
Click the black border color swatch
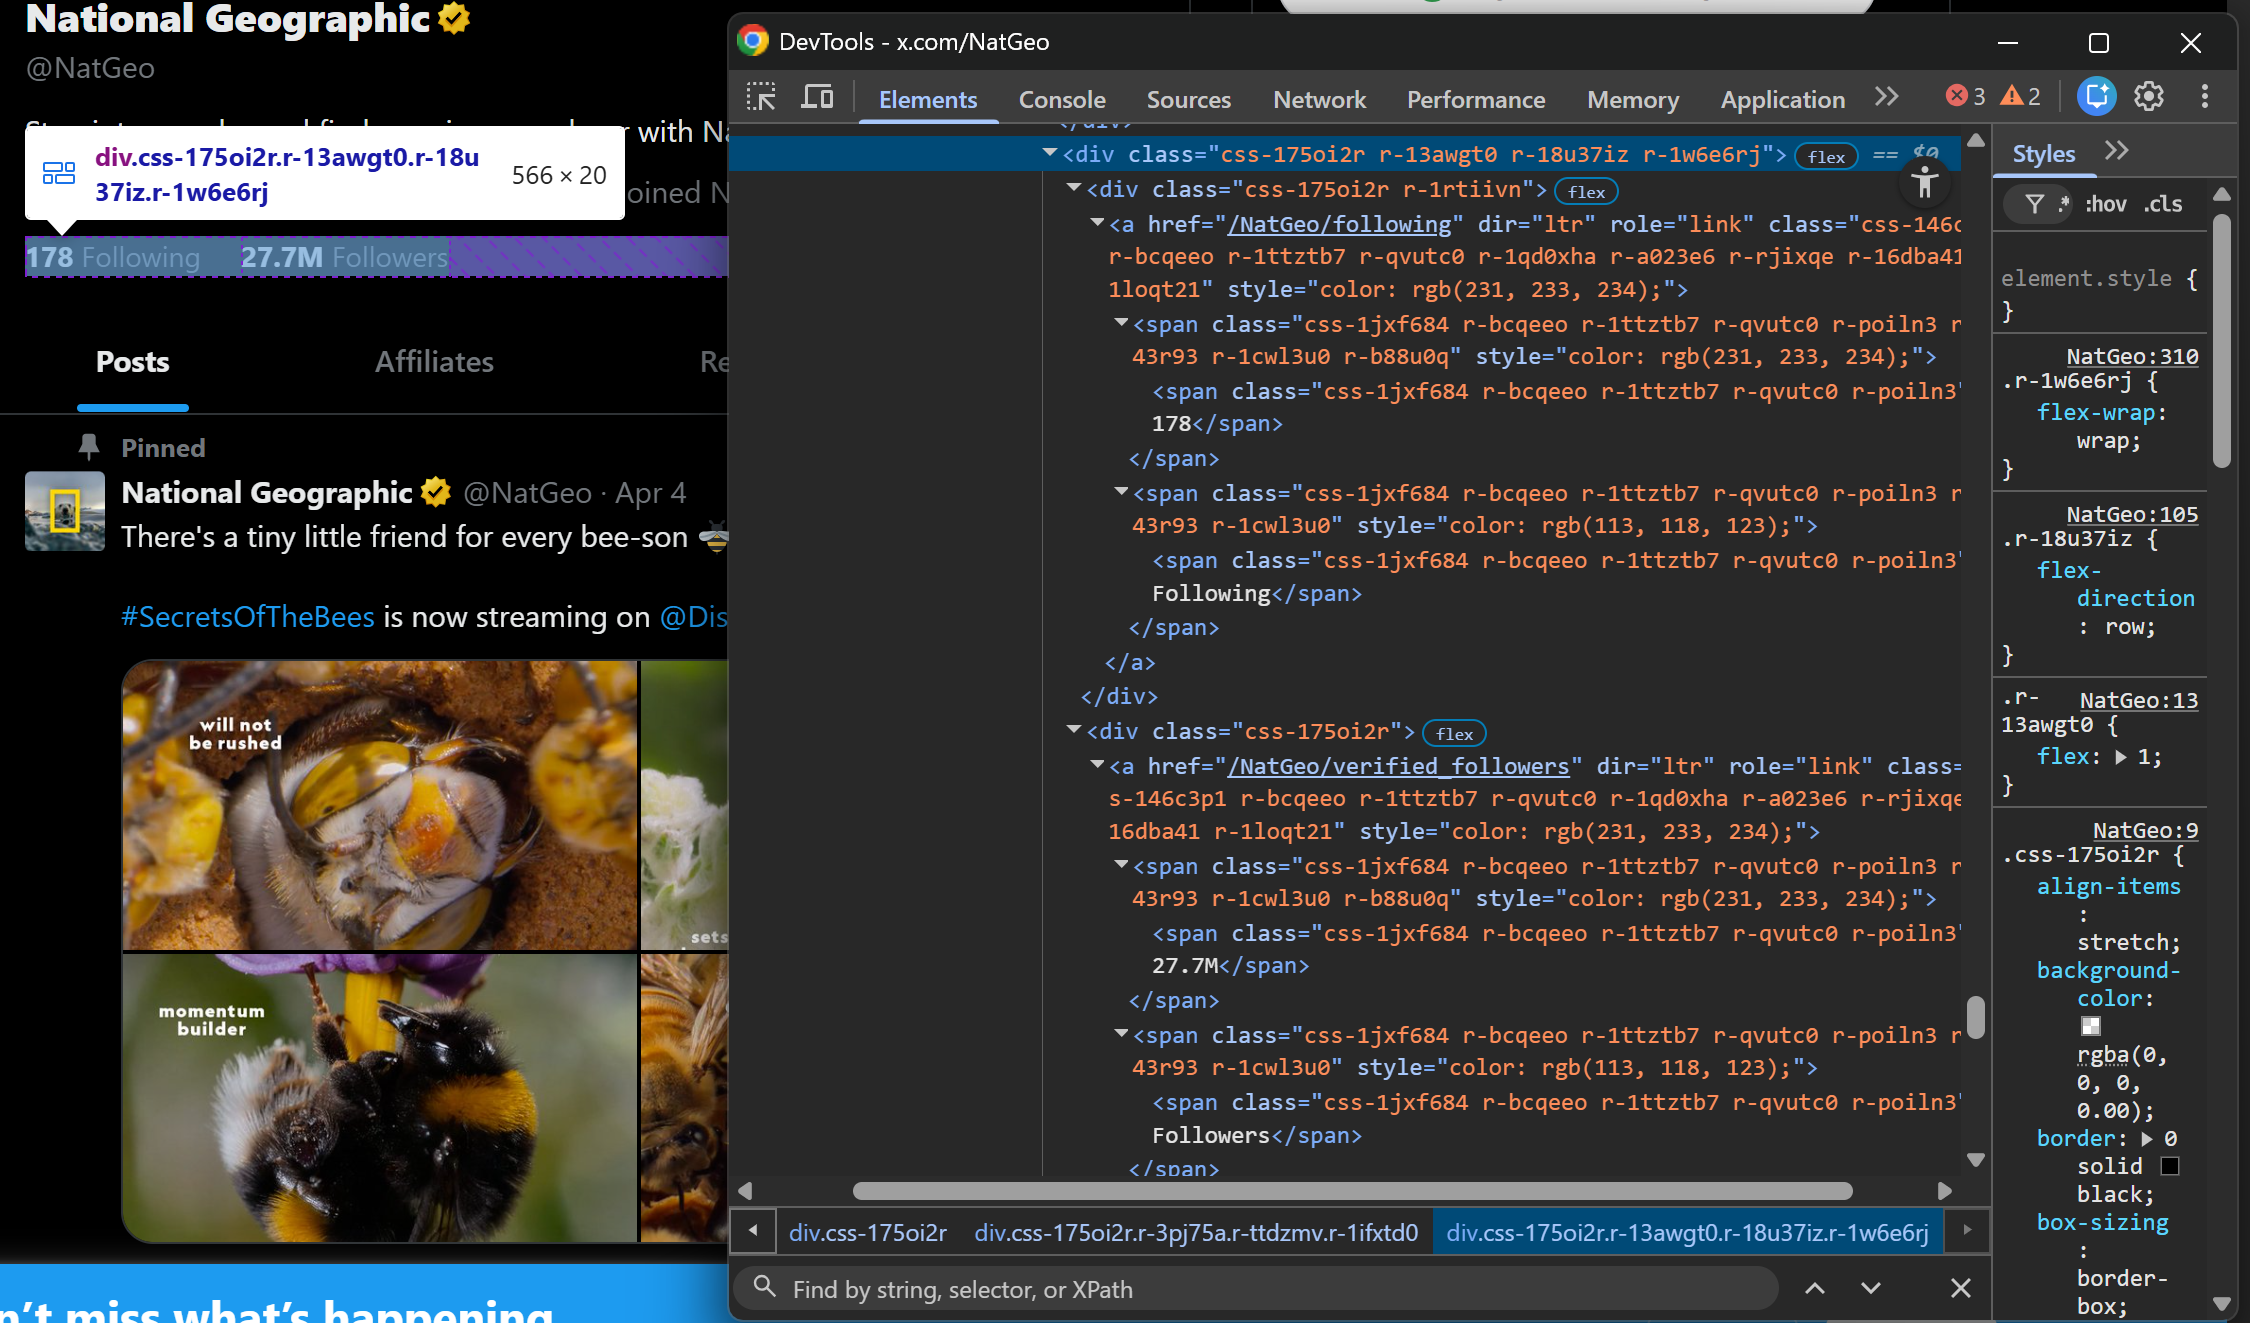click(2169, 1166)
